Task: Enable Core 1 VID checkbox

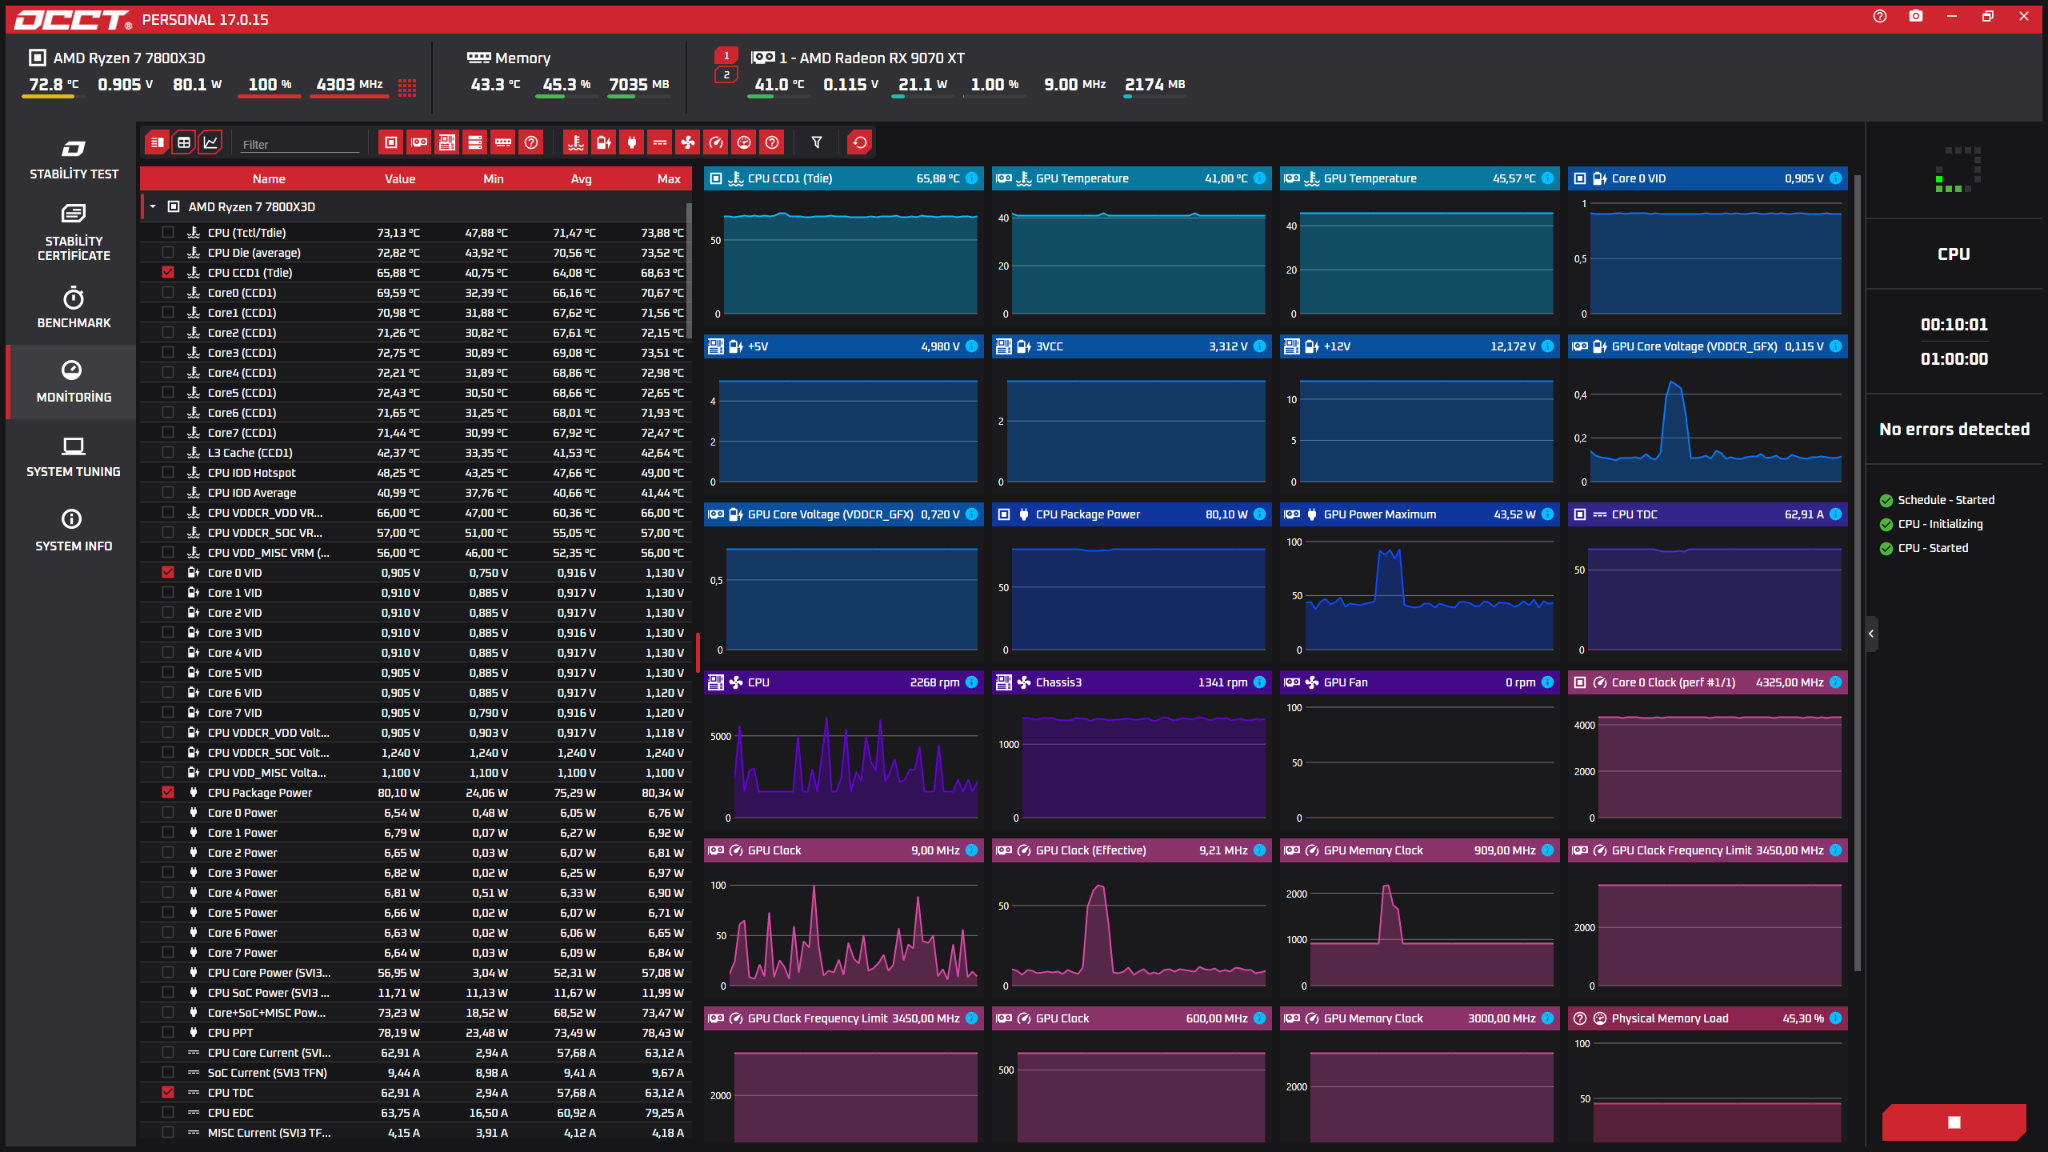Action: click(168, 593)
